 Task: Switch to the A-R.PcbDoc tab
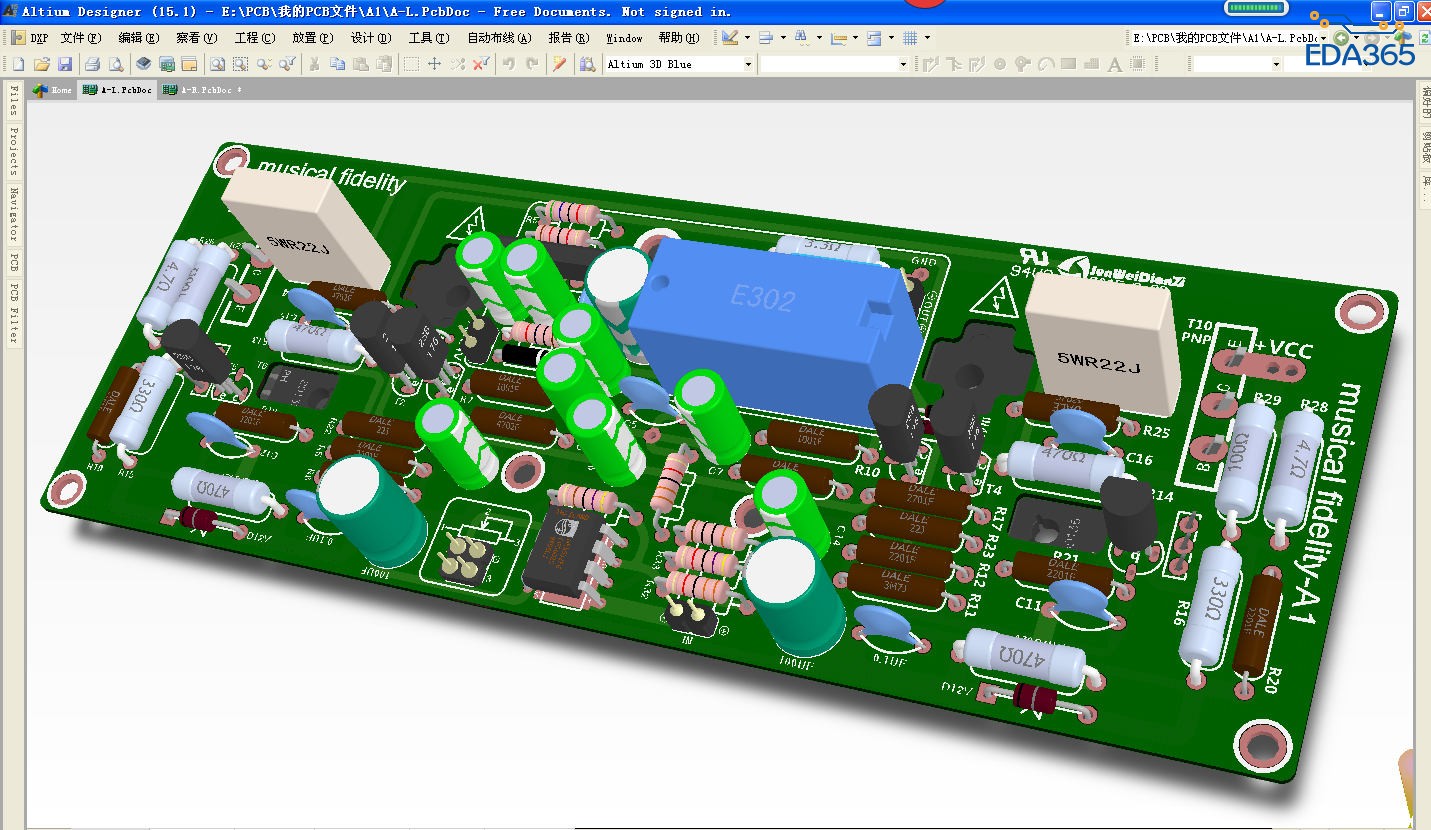206,90
